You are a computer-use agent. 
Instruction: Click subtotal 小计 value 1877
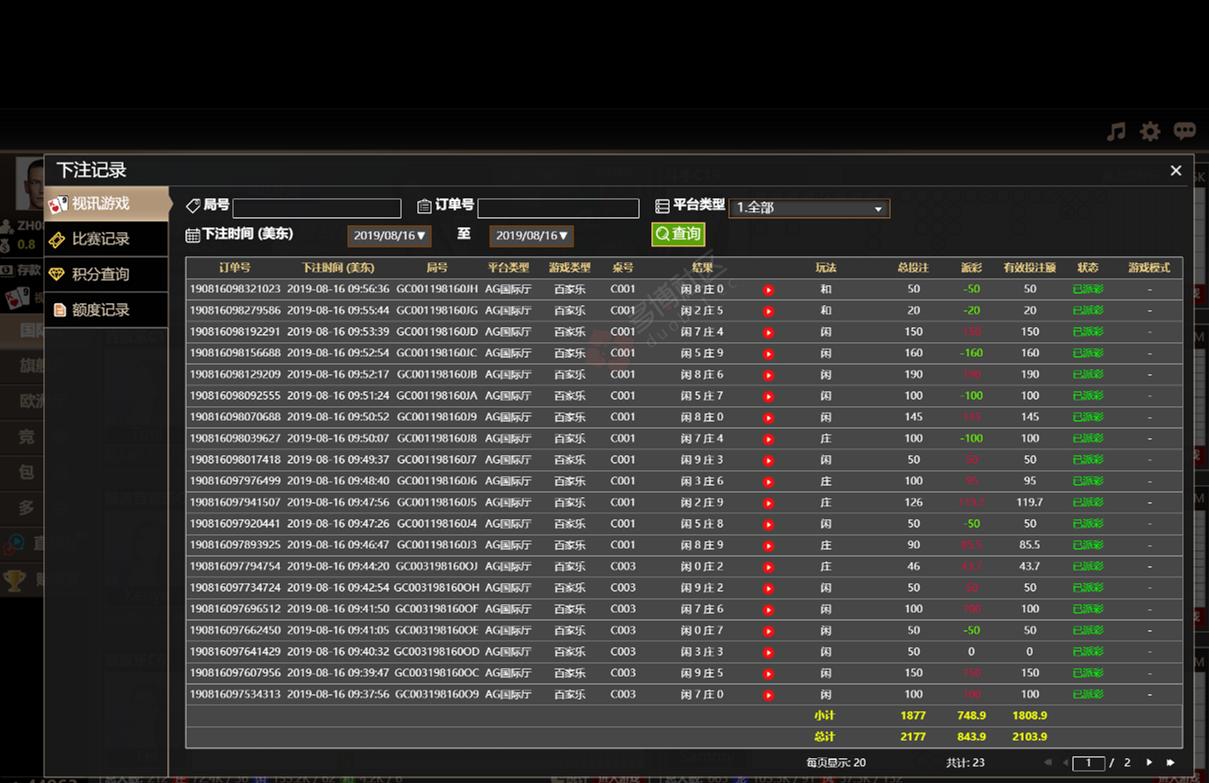tap(913, 716)
